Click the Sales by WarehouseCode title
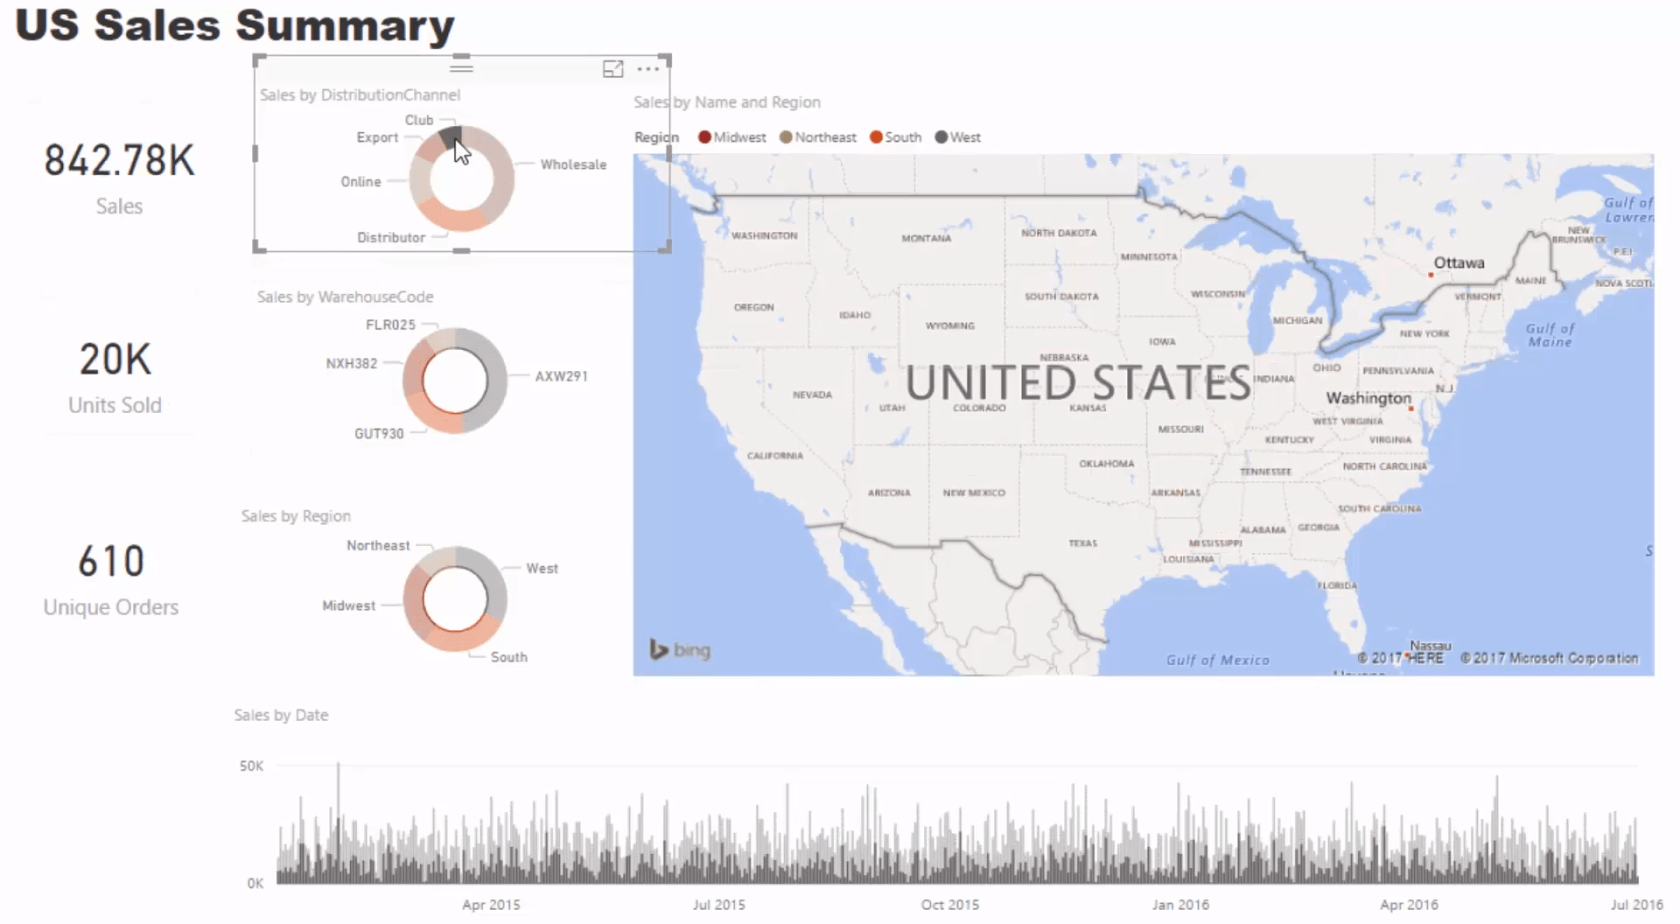 345,297
